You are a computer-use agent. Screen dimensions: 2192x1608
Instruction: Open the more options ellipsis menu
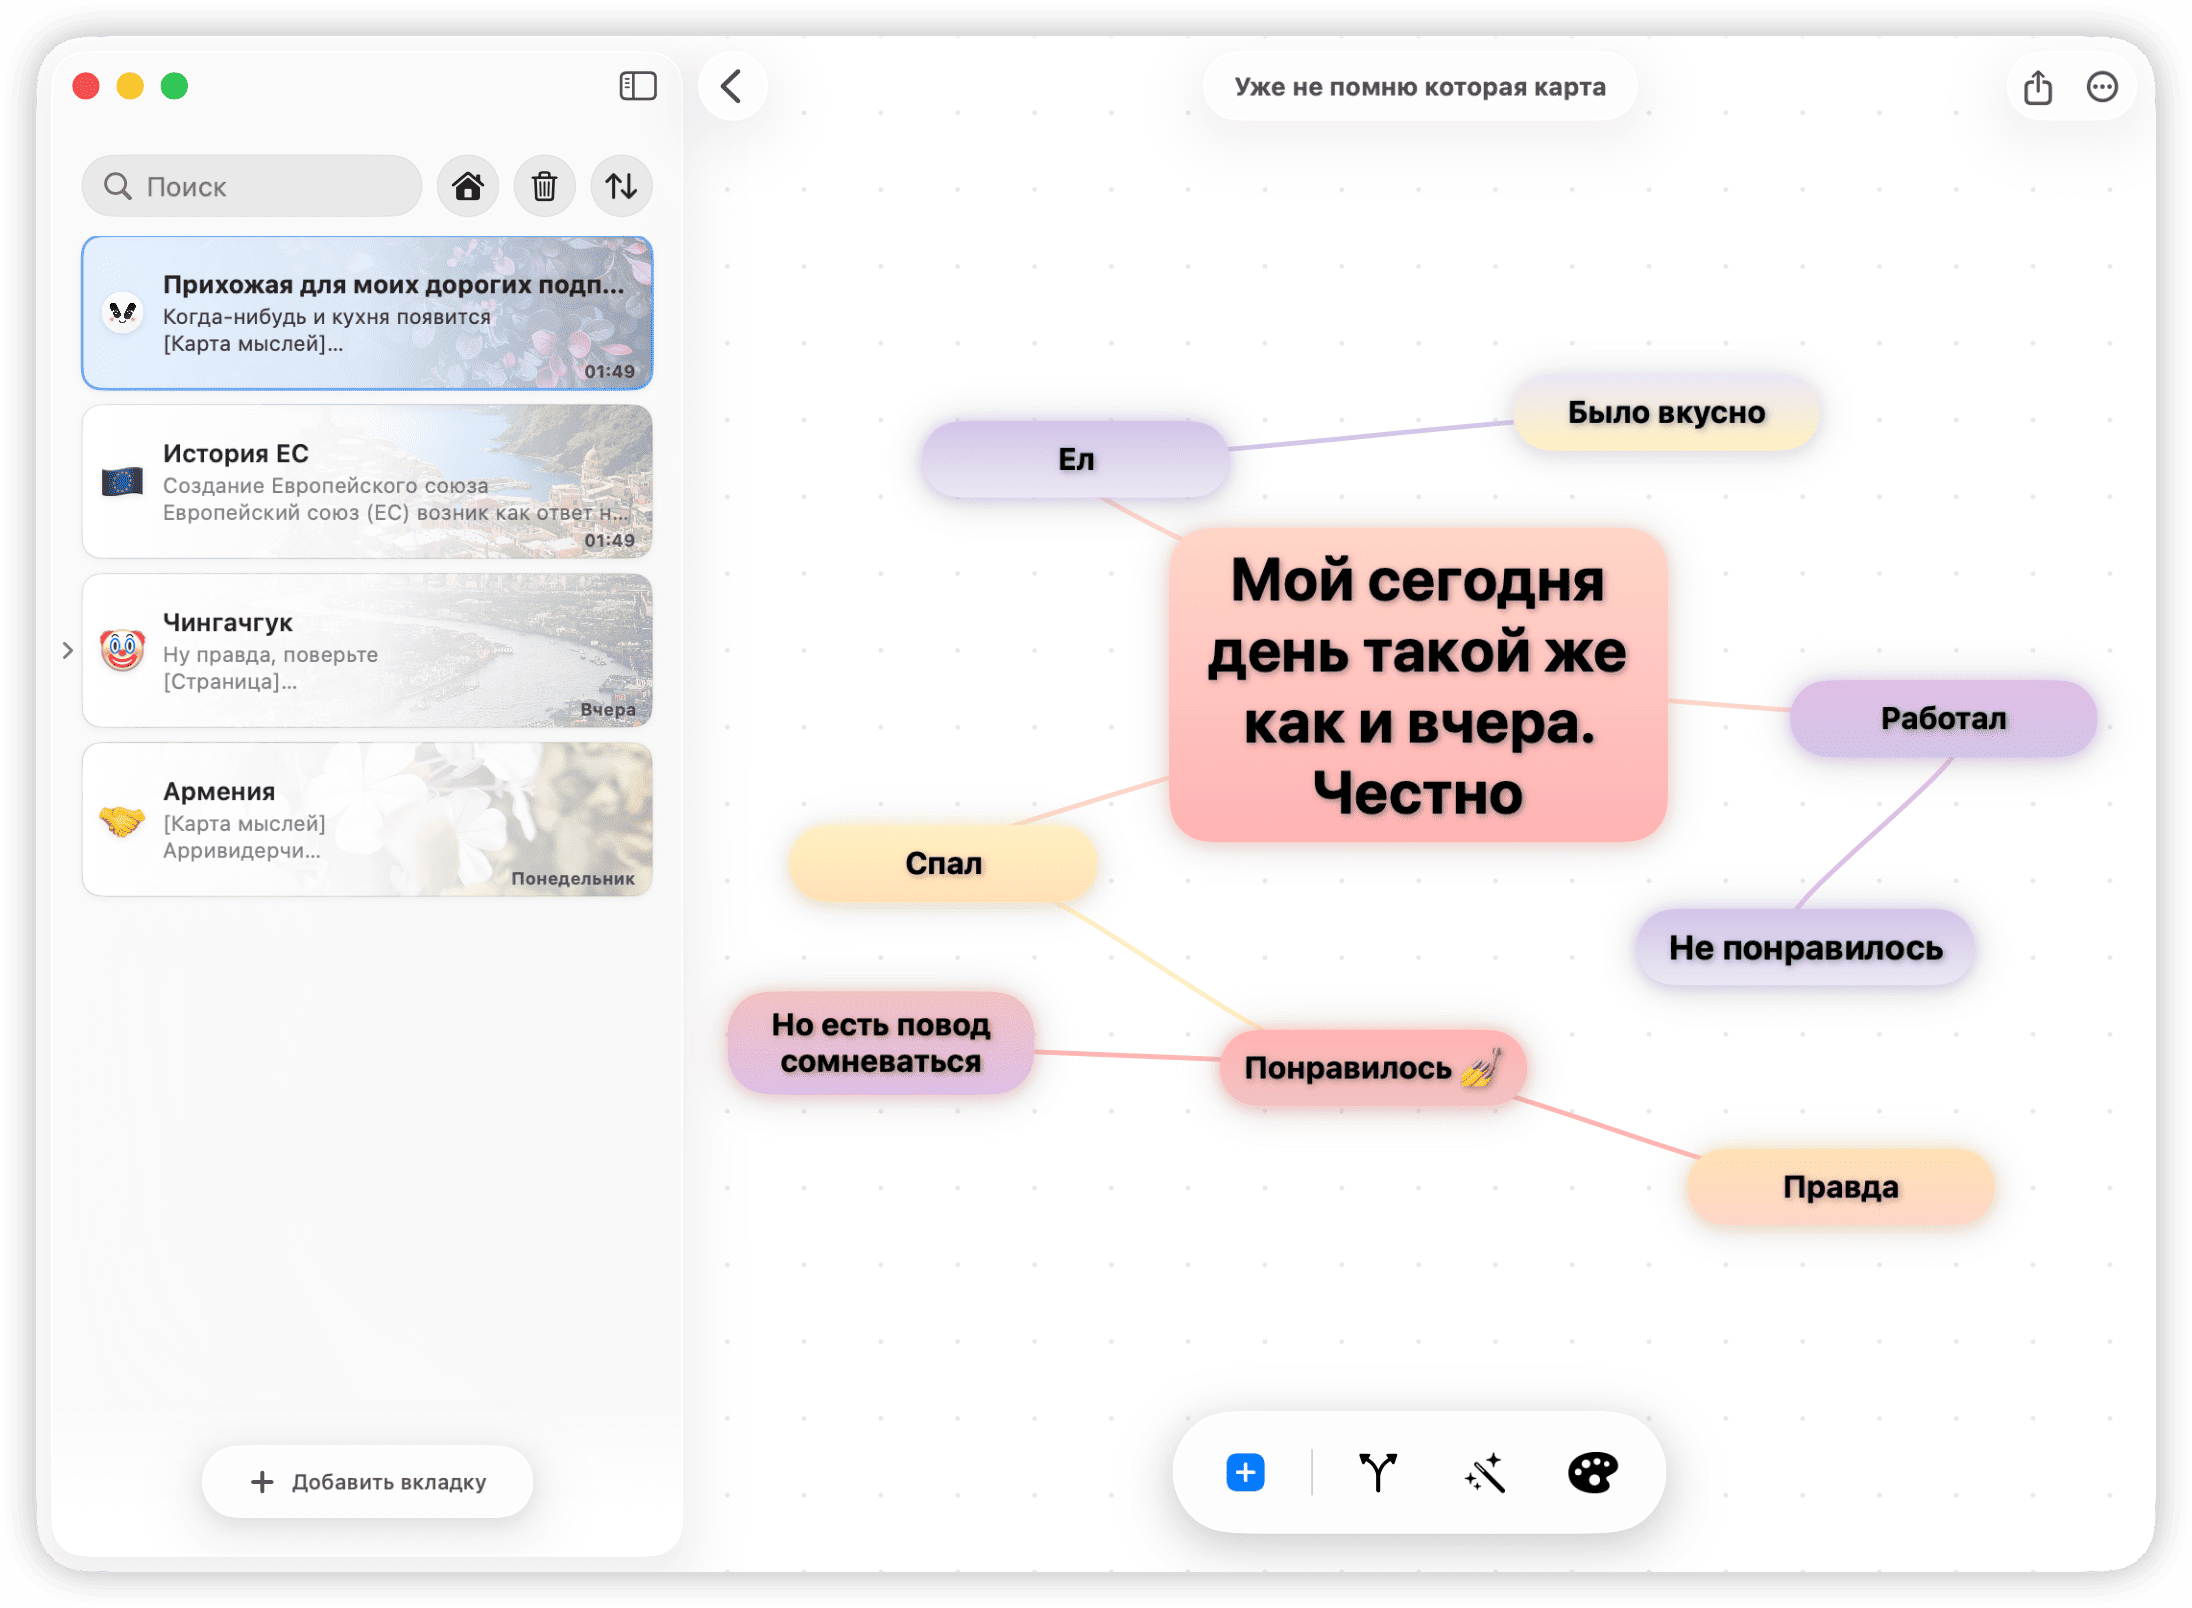click(2102, 87)
